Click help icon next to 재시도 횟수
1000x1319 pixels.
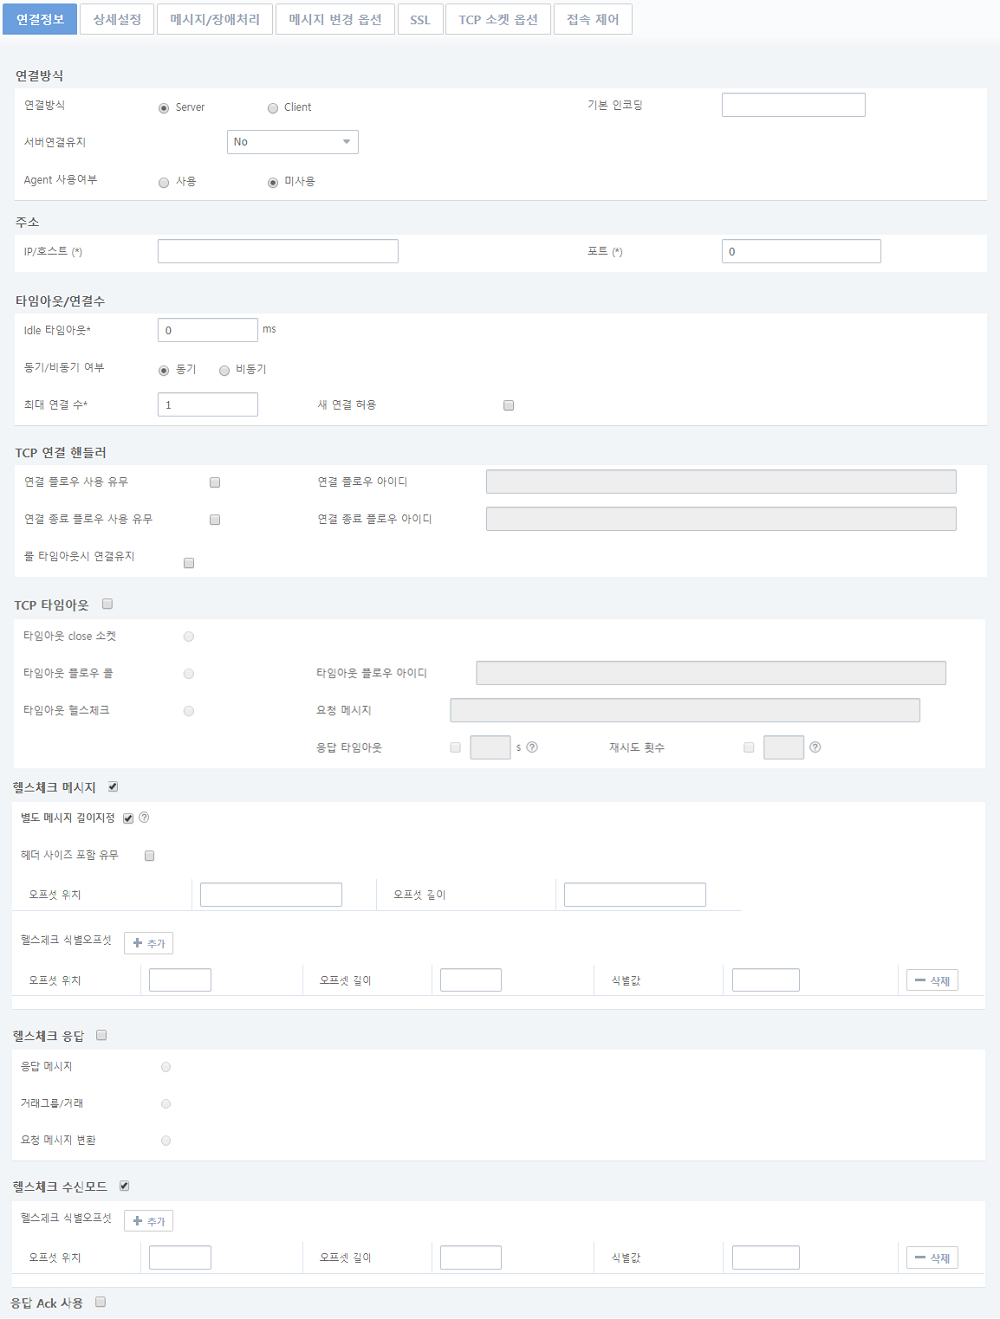click(815, 747)
